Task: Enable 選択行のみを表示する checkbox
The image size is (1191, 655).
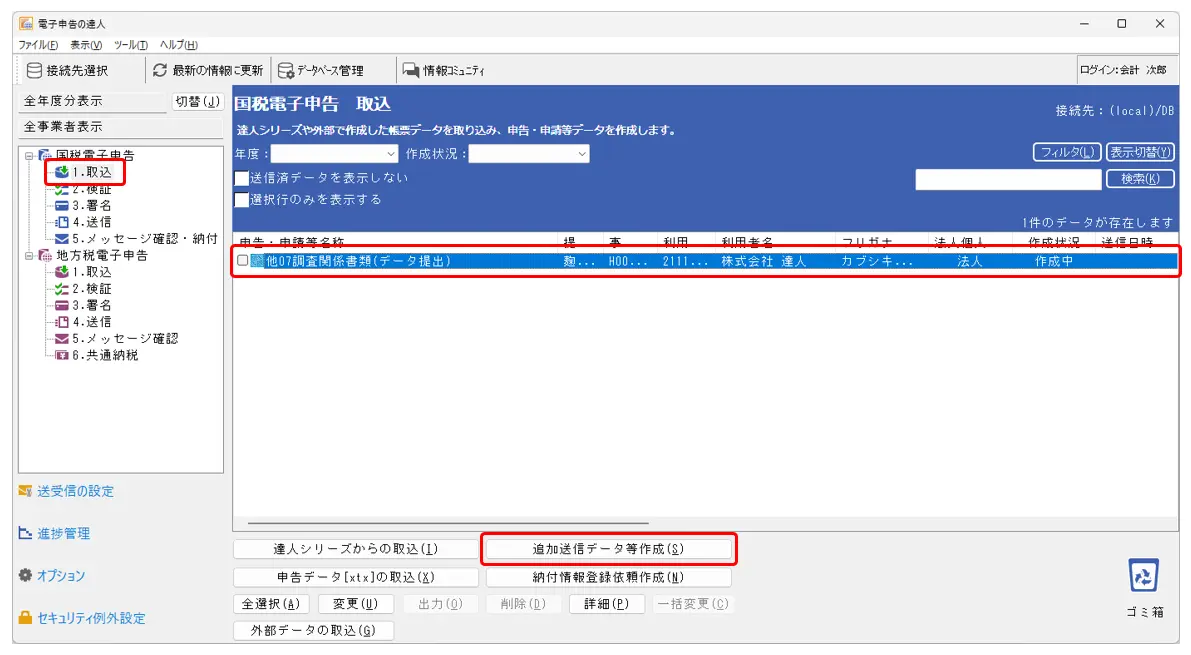Action: (x=242, y=200)
